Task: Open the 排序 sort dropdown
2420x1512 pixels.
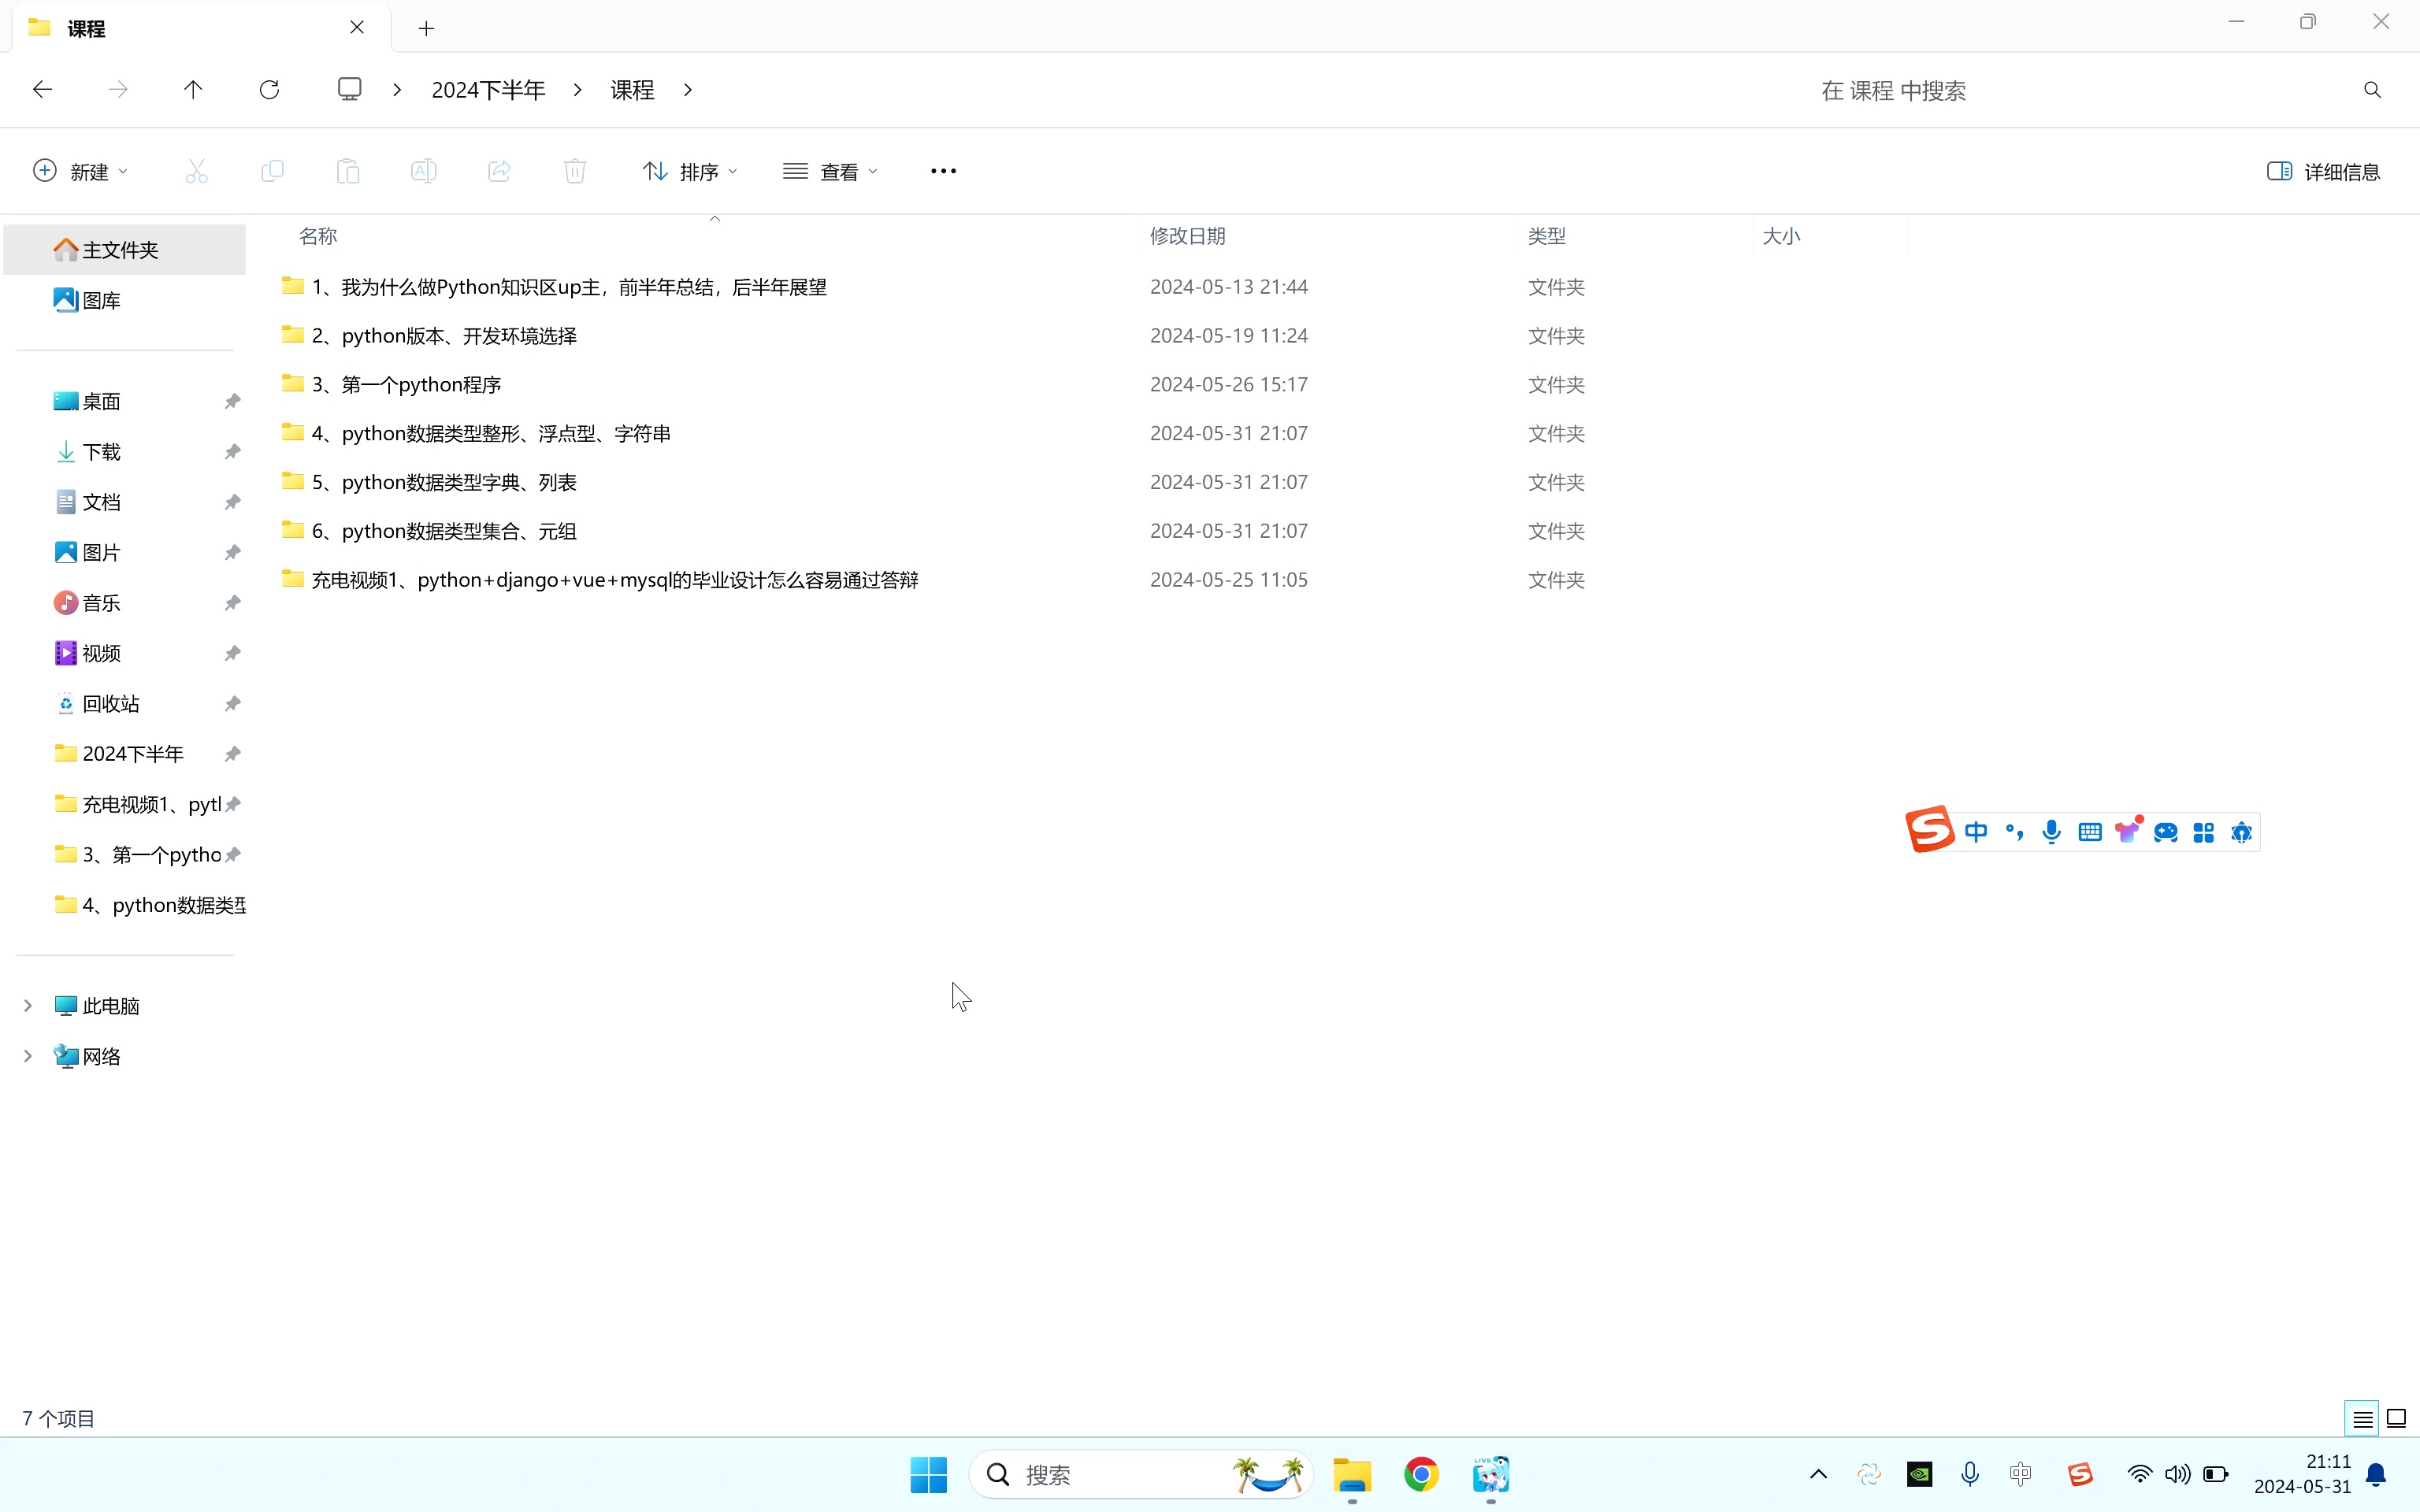Action: pyautogui.click(x=690, y=171)
